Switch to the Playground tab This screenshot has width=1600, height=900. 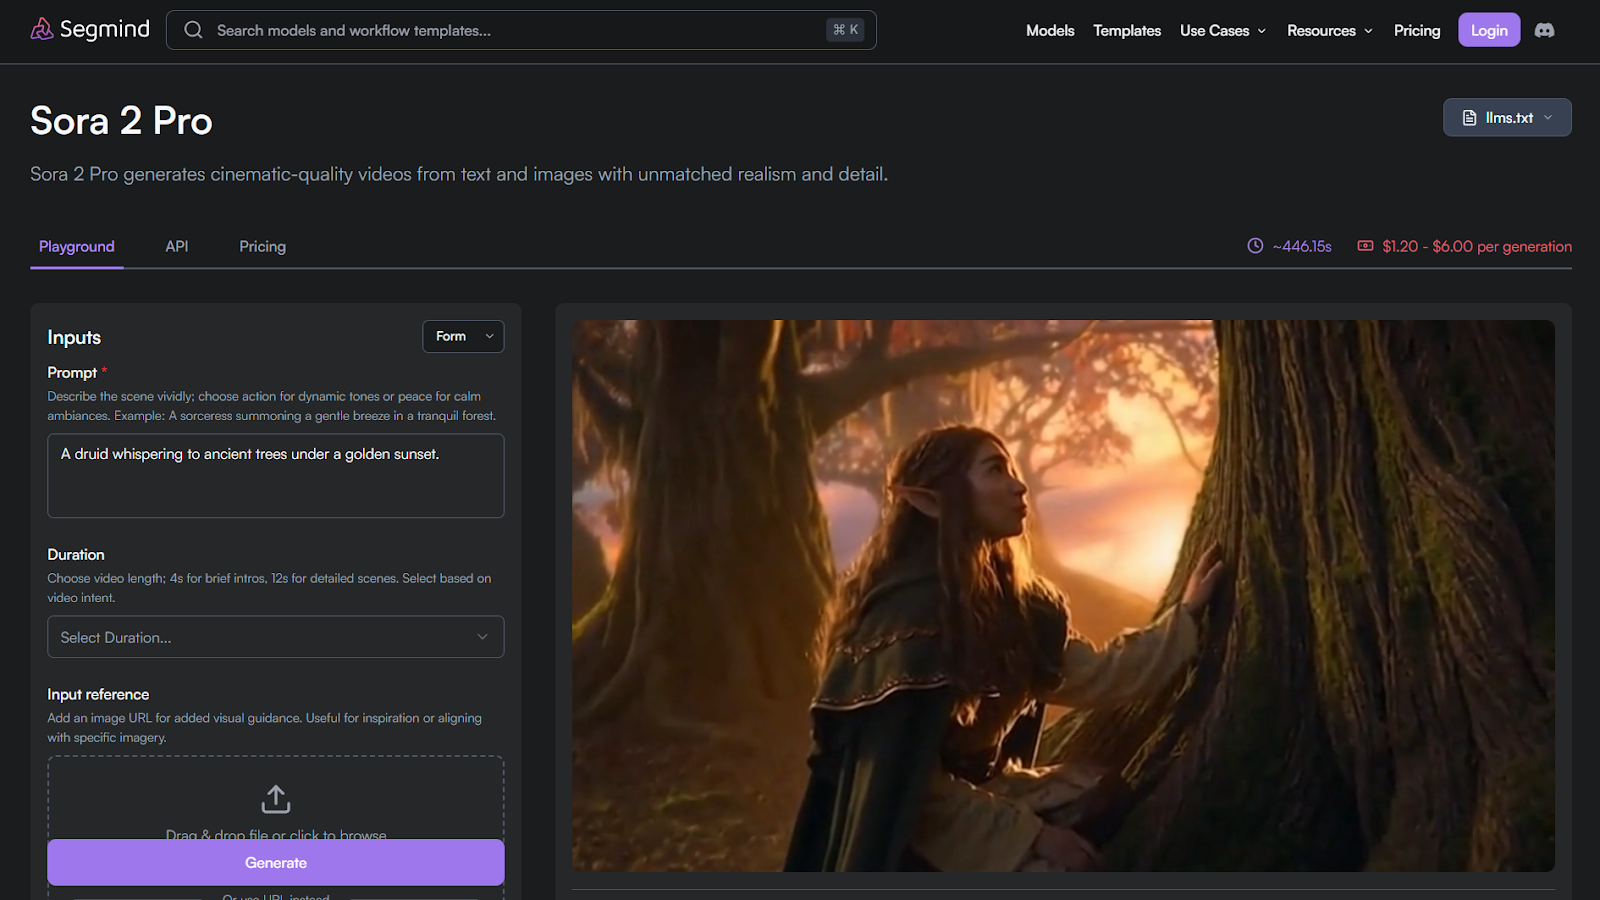coord(77,247)
